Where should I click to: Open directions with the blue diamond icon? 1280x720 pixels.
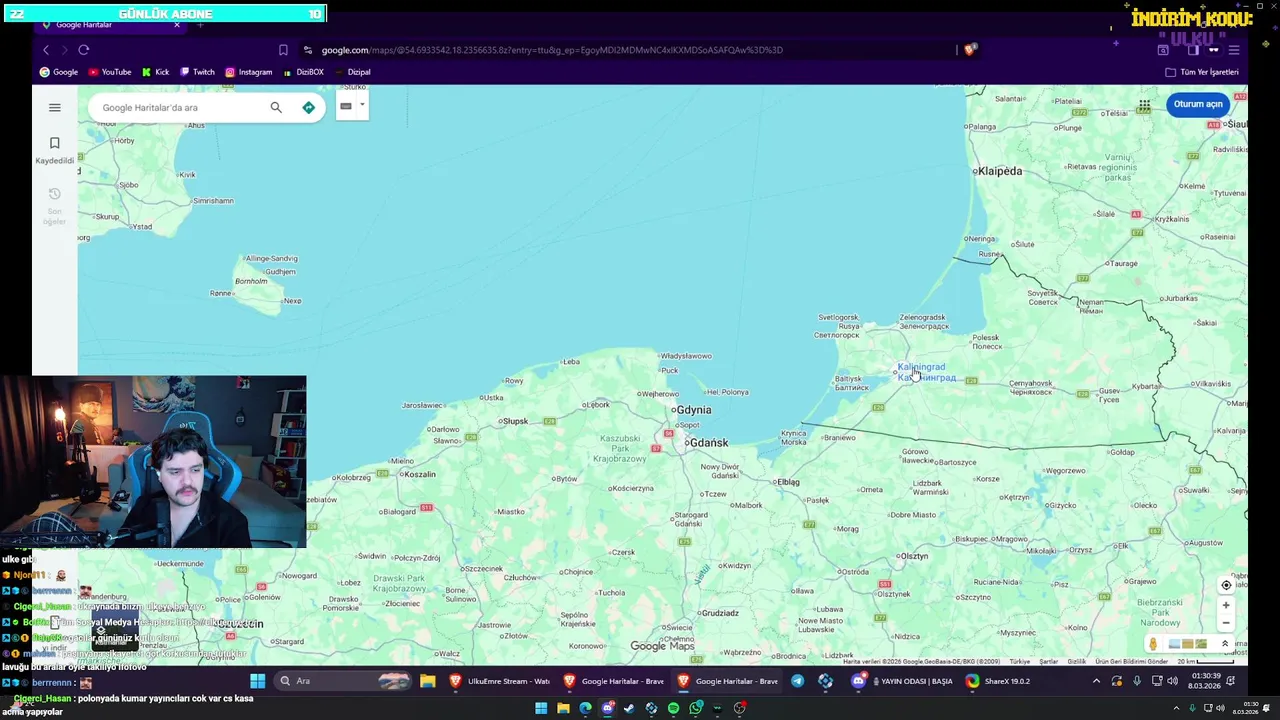[308, 107]
